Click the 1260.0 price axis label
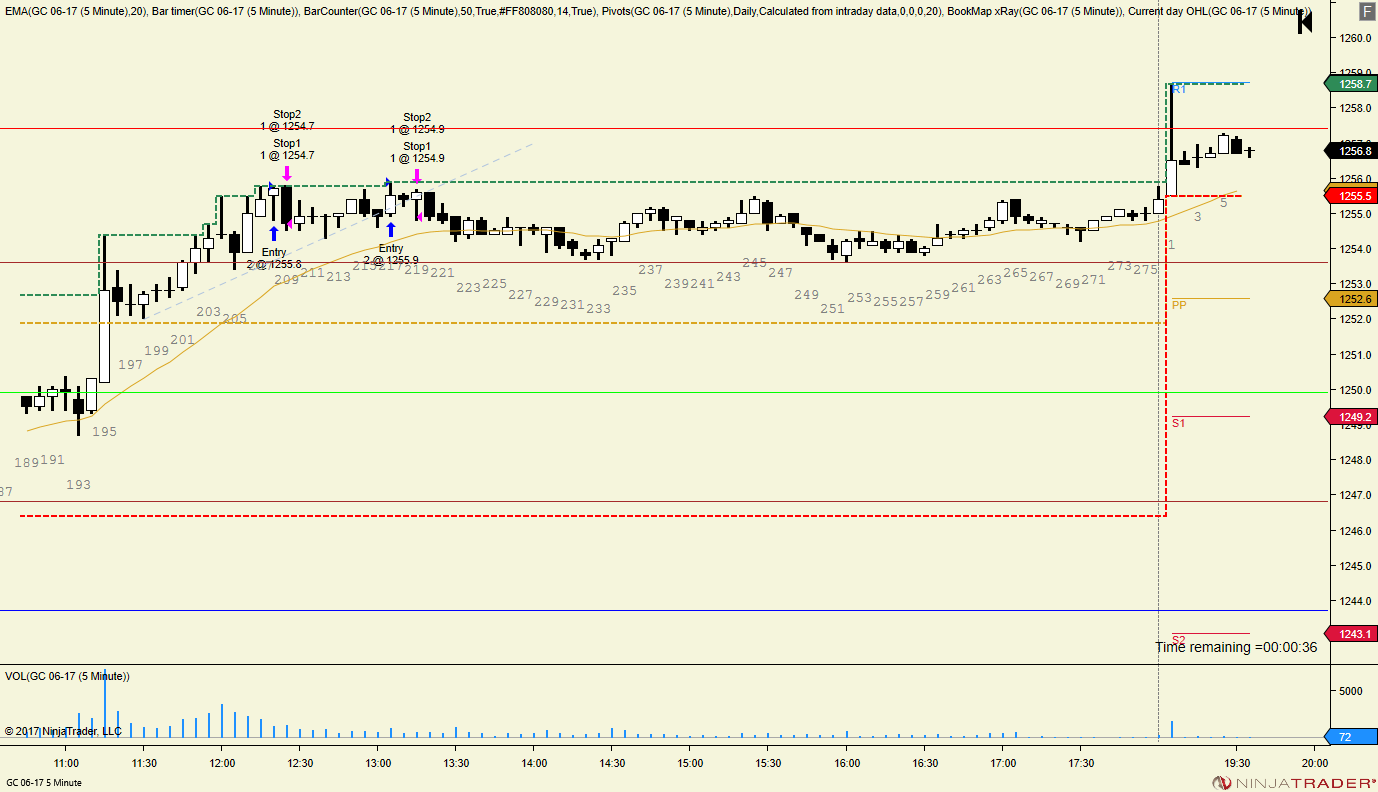Image resolution: width=1378 pixels, height=792 pixels. [x=1354, y=38]
